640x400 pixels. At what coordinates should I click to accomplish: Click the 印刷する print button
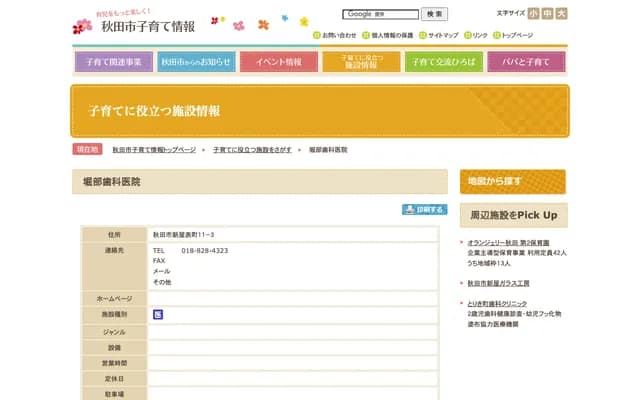pos(425,210)
